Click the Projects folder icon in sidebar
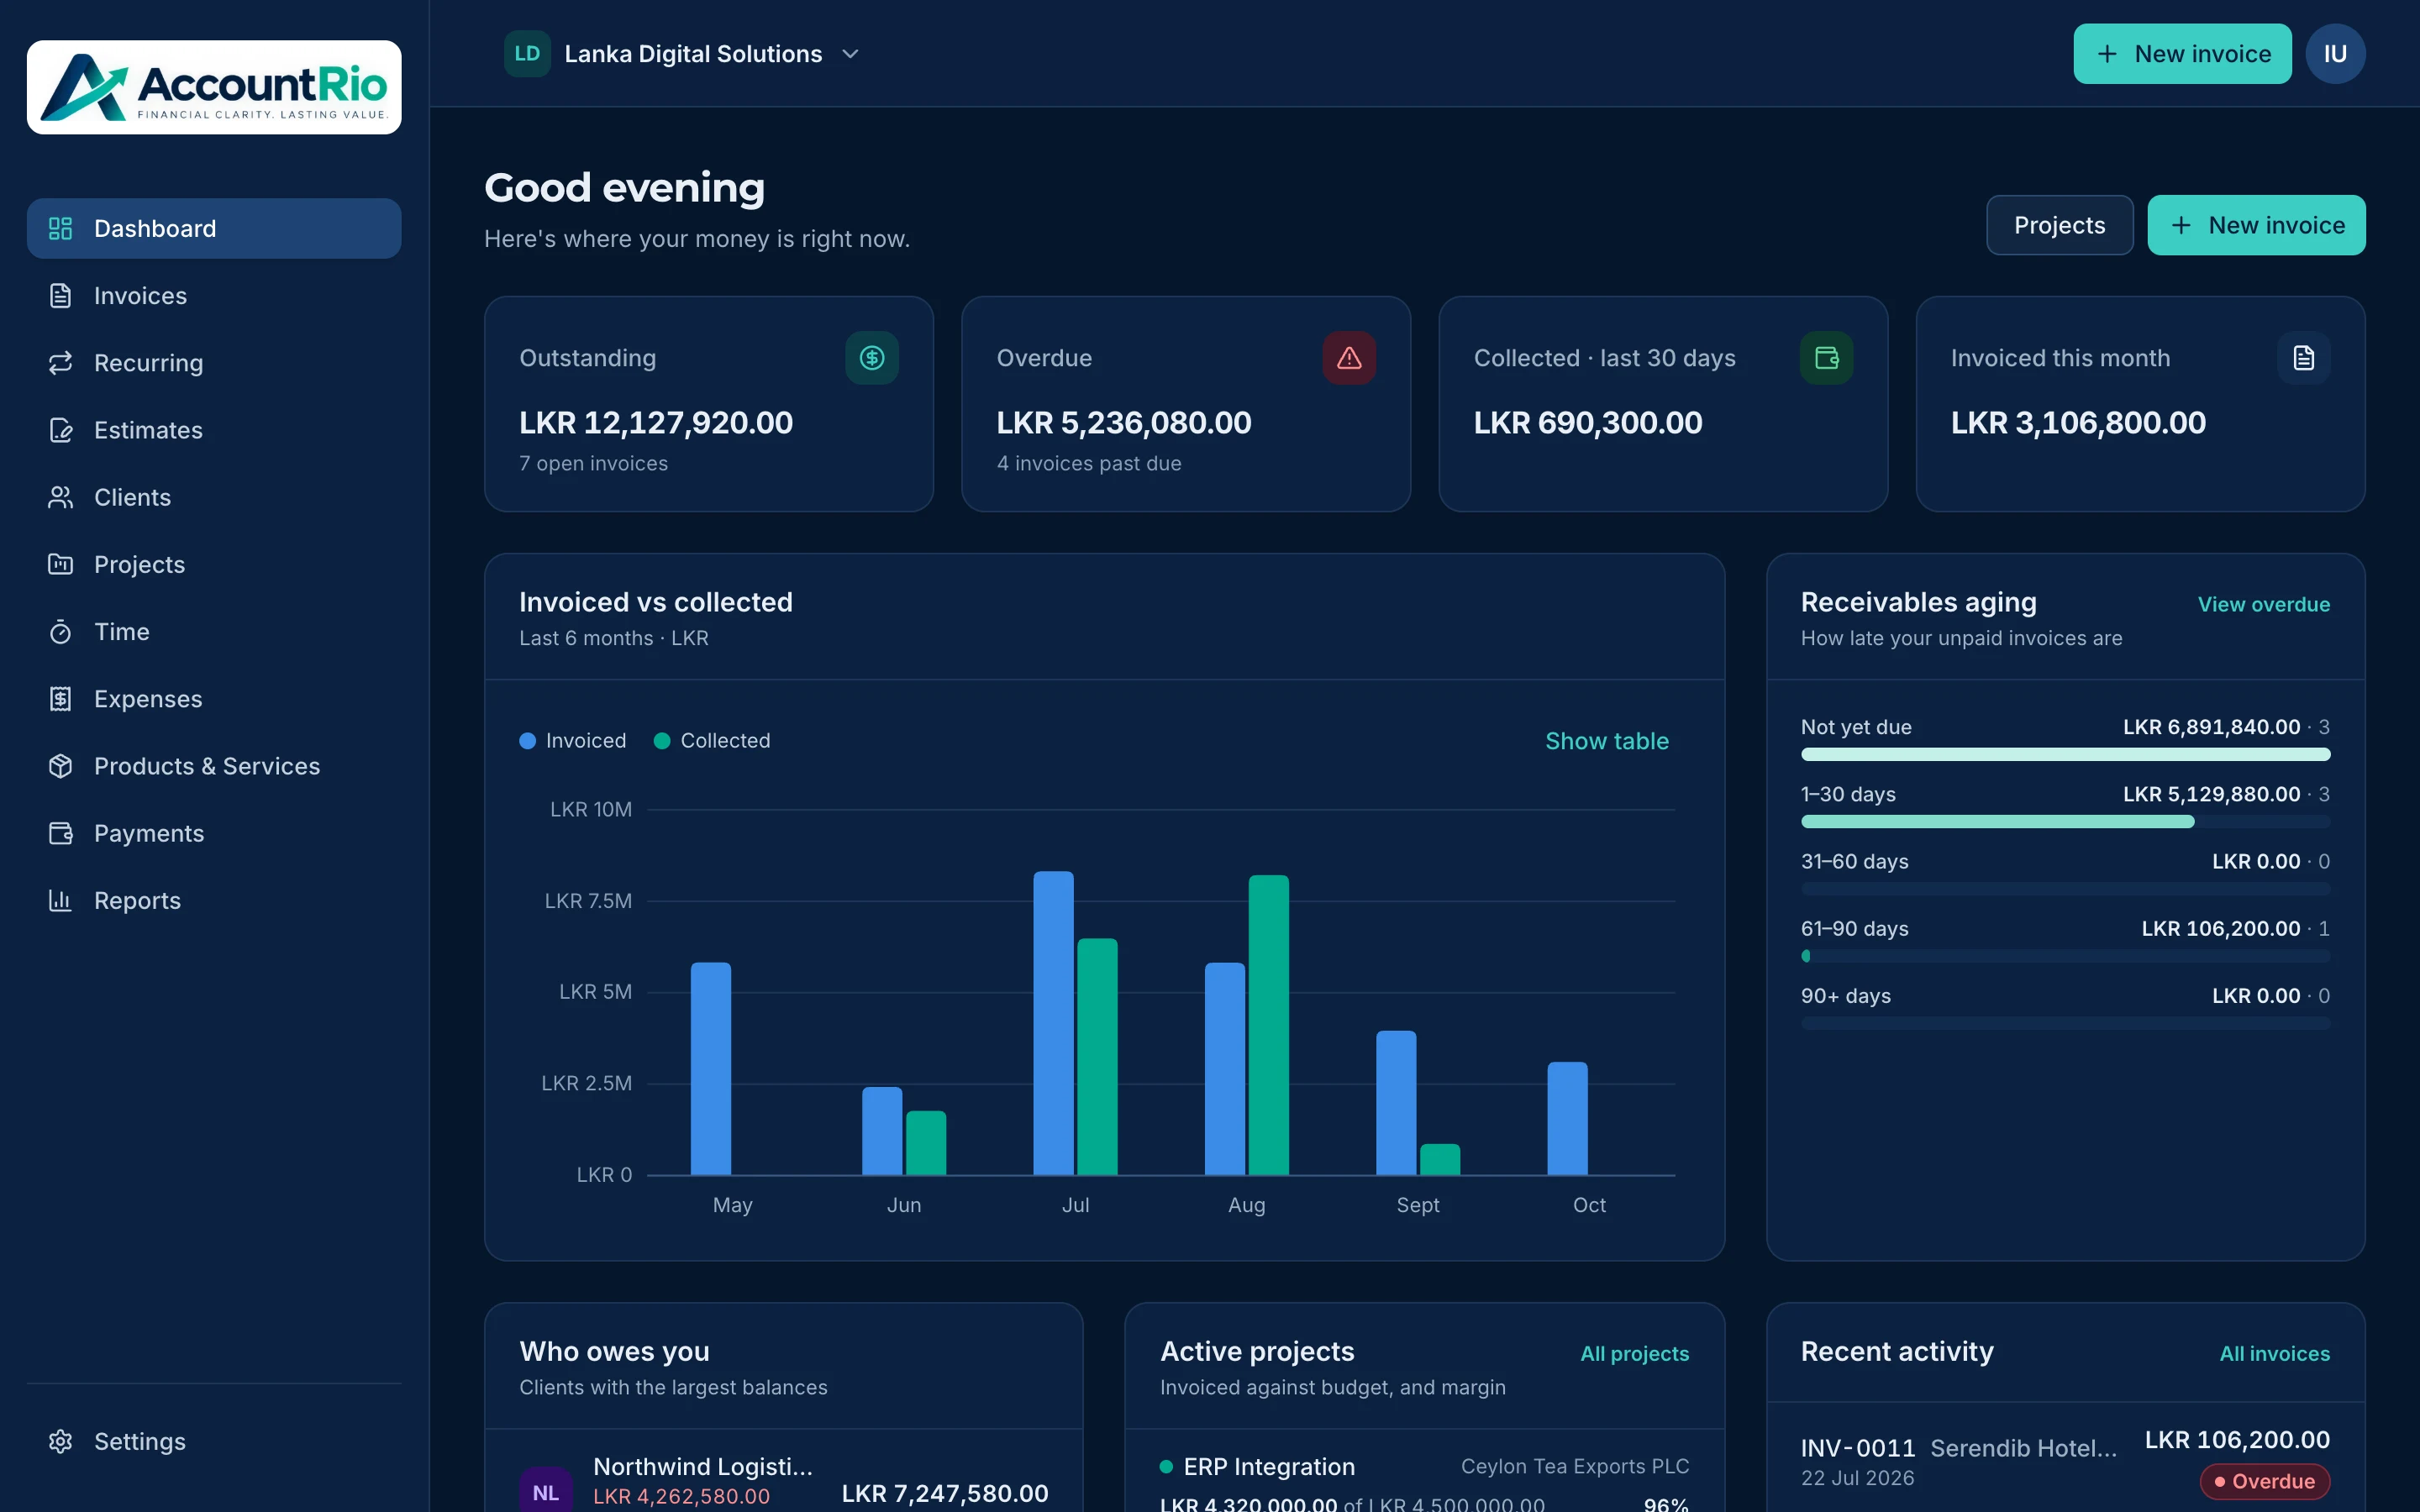 [x=60, y=564]
